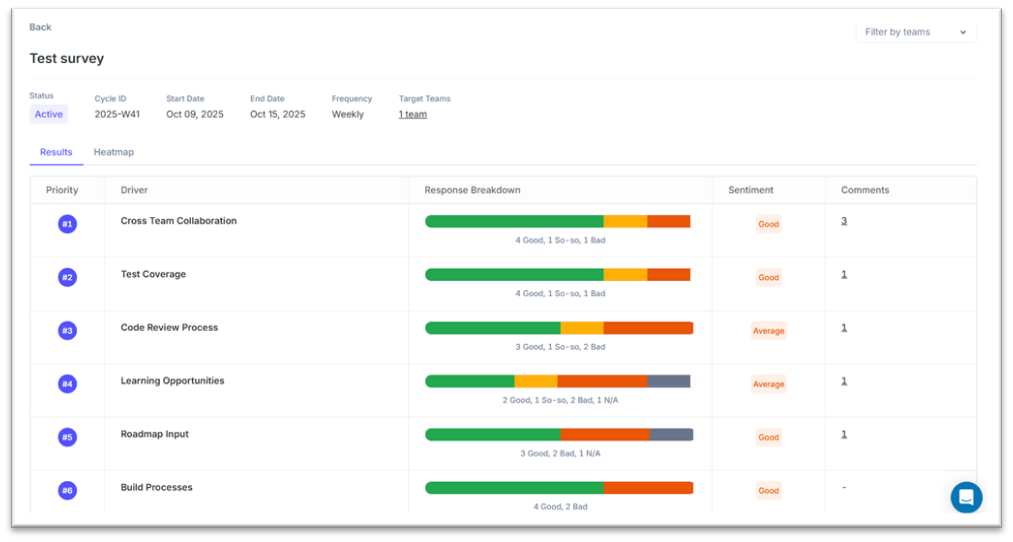Switch to the Heatmap tab
1013x542 pixels.
pos(113,152)
